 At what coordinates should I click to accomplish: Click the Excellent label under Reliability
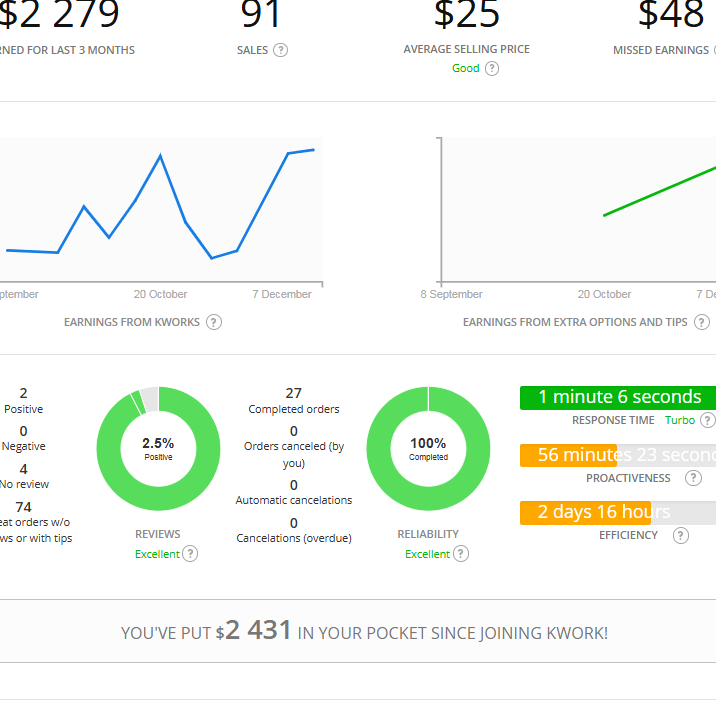coord(427,554)
